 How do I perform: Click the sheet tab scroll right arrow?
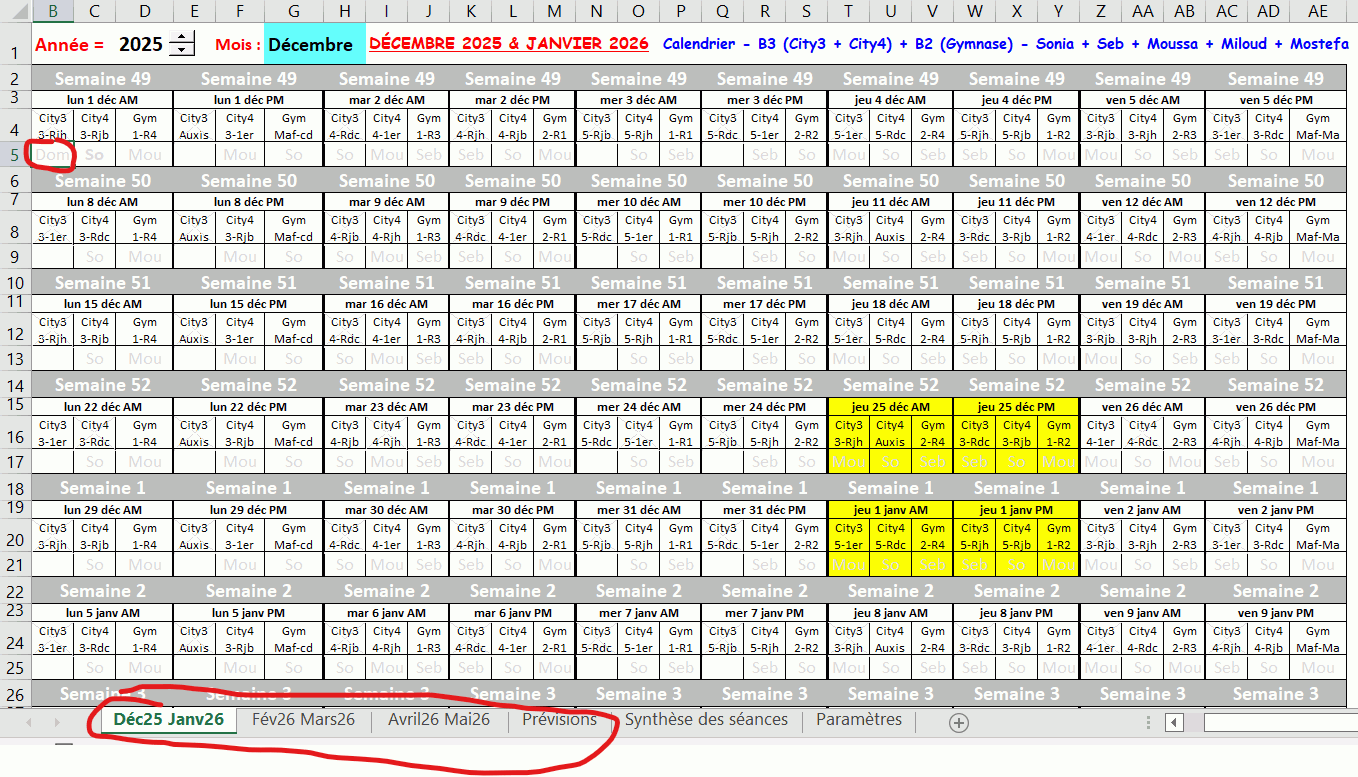pos(56,722)
